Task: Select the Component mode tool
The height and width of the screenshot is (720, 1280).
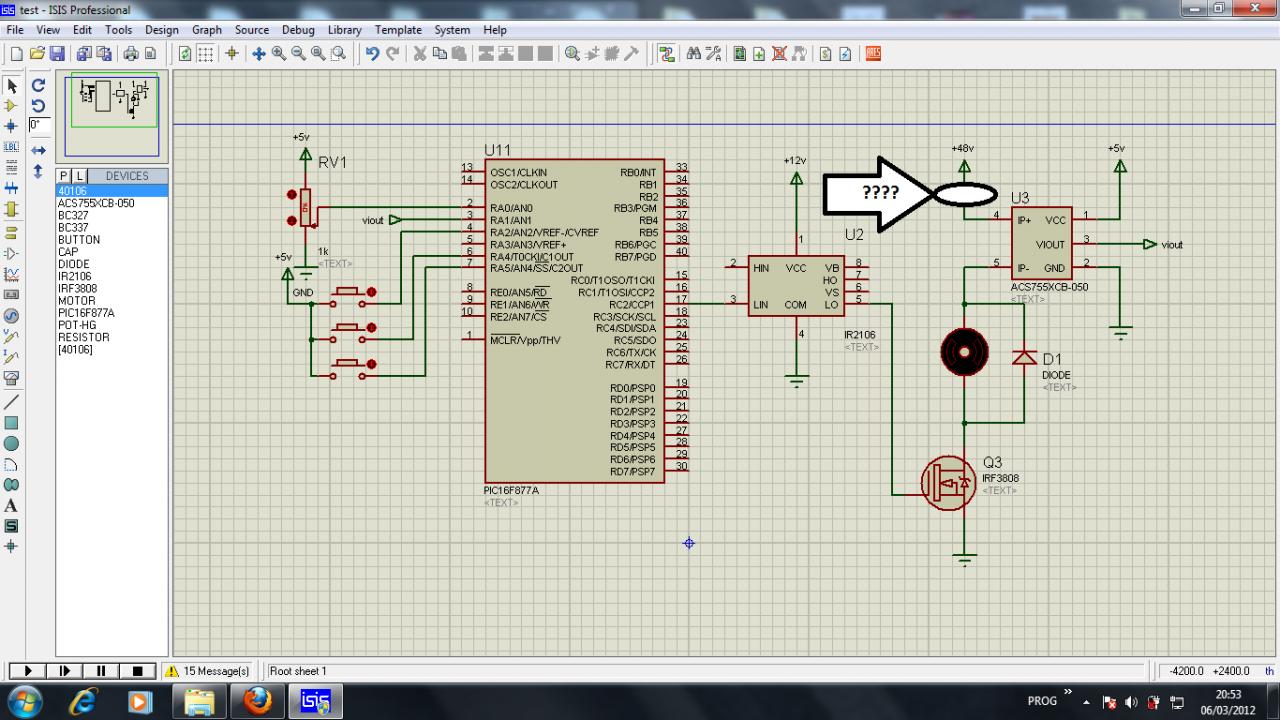Action: pos(12,105)
